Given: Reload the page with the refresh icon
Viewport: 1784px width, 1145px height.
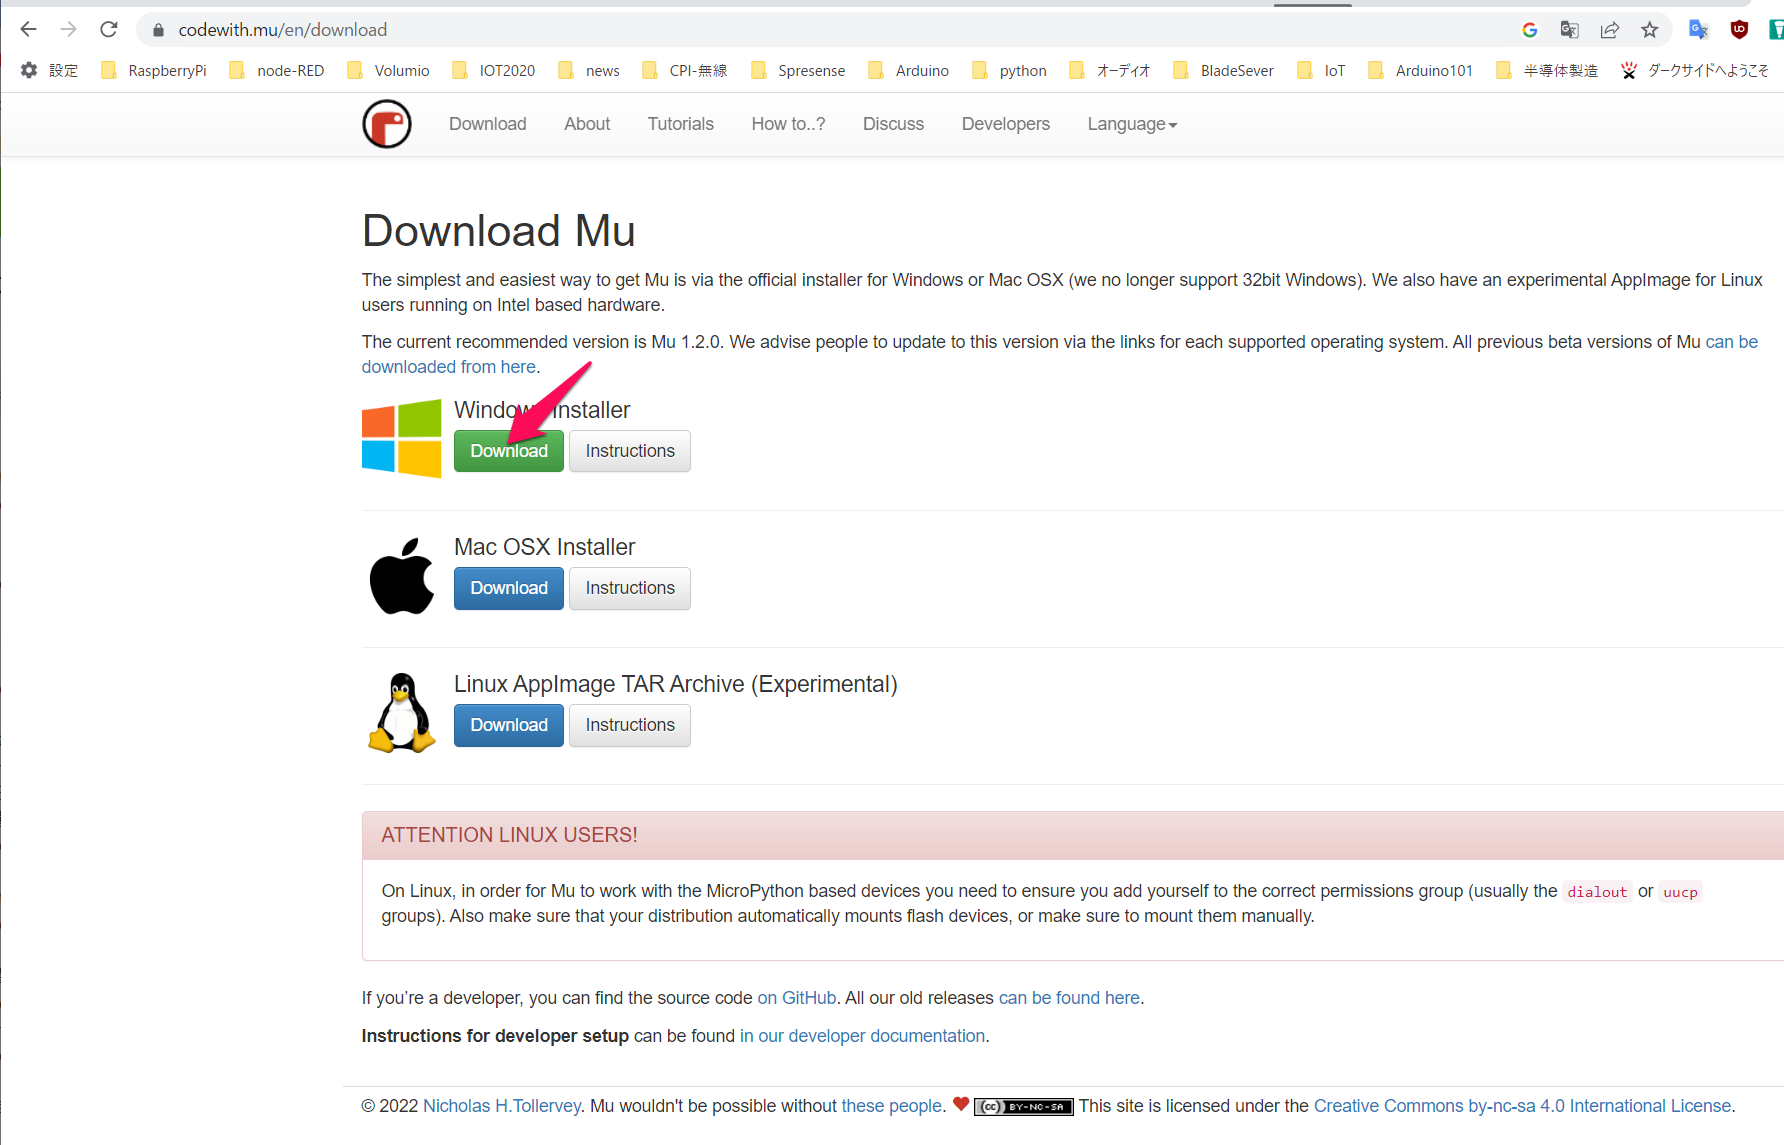Looking at the screenshot, I should click(109, 30).
